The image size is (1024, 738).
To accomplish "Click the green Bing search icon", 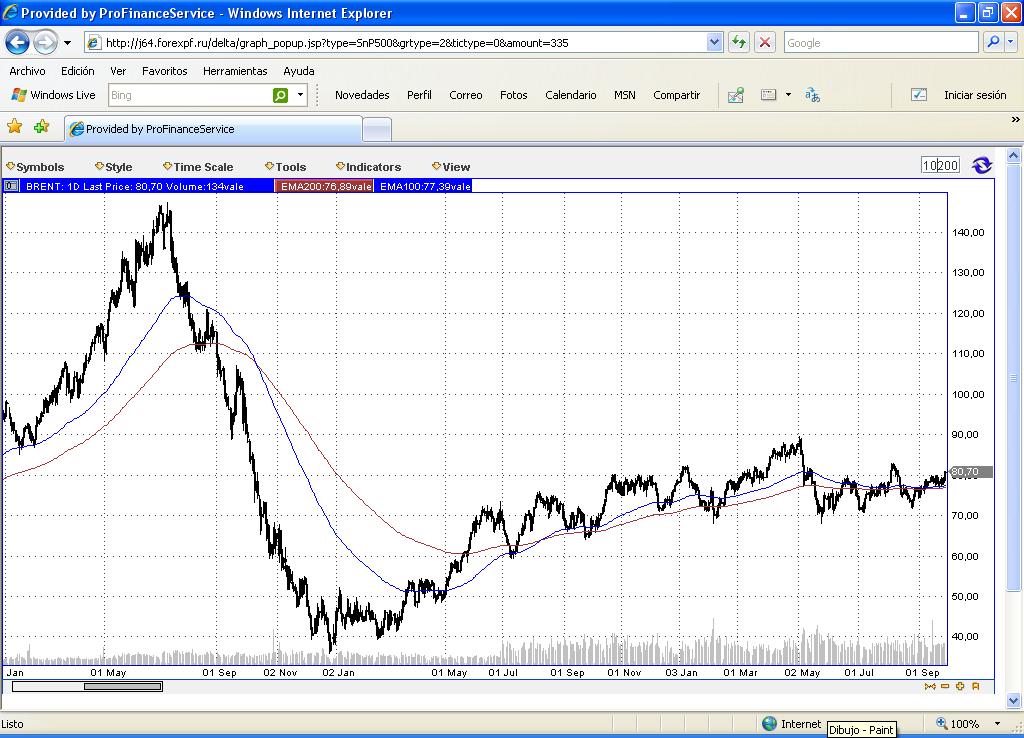I will point(280,95).
